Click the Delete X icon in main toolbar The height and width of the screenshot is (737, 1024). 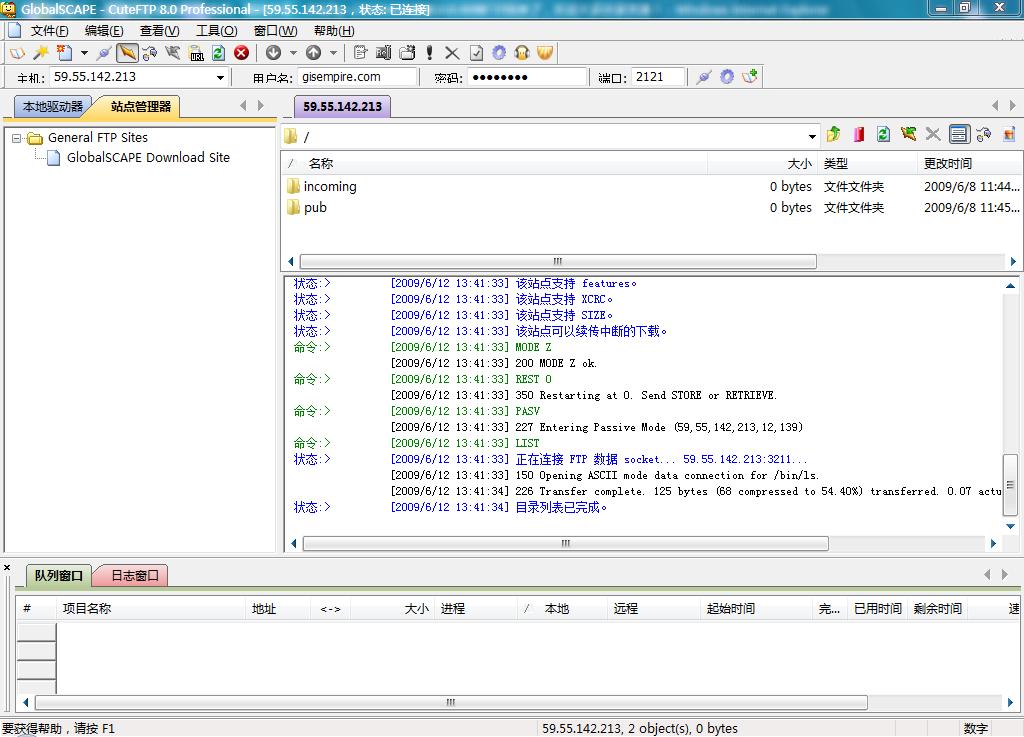pos(452,53)
